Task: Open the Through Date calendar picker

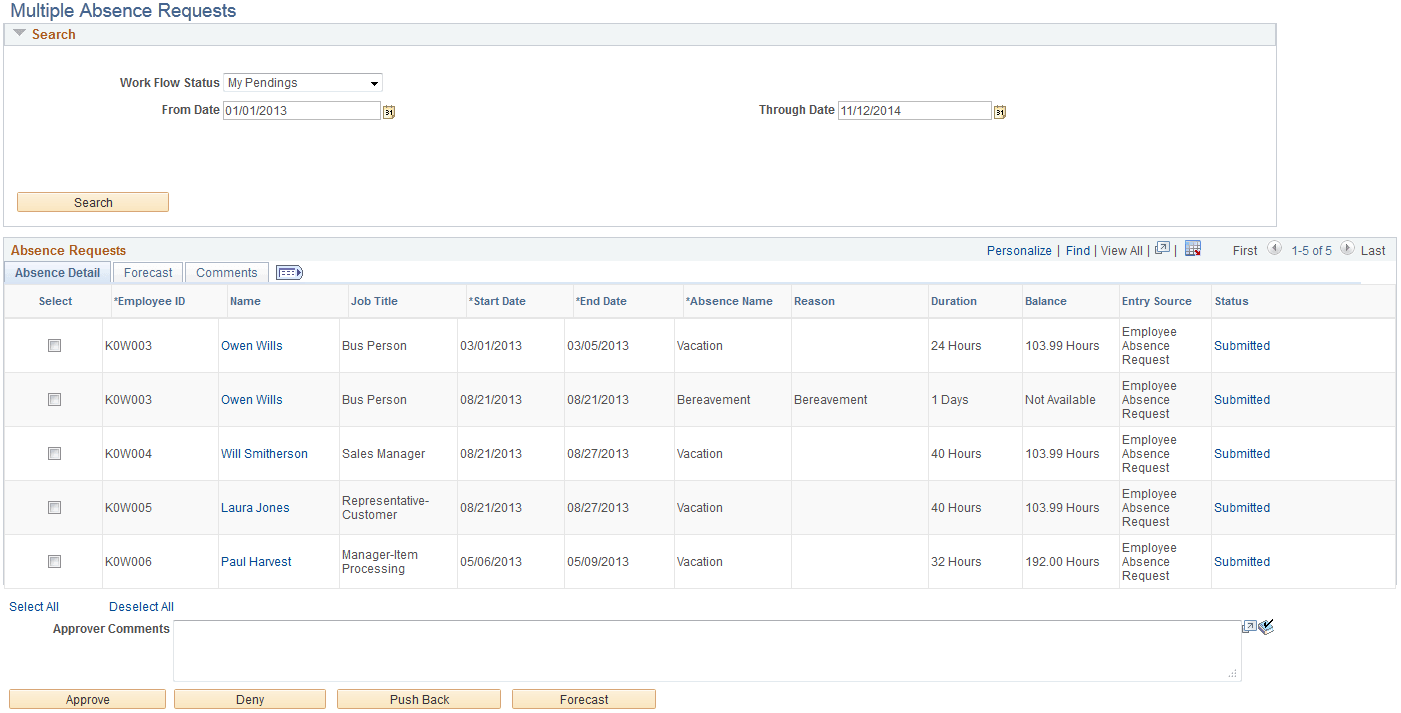Action: click(x=999, y=111)
